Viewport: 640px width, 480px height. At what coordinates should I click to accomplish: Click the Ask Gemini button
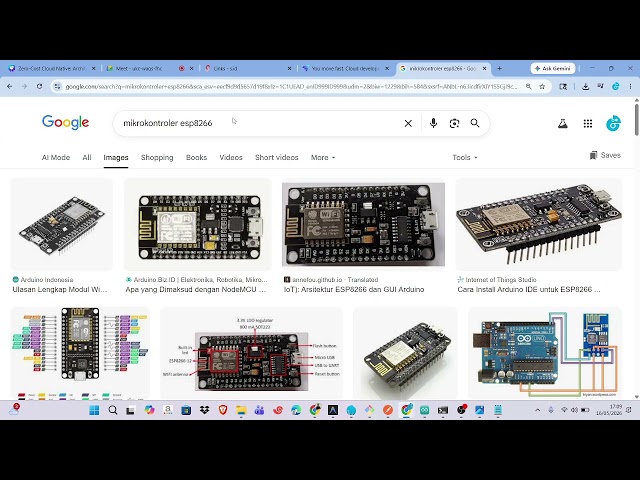click(553, 69)
